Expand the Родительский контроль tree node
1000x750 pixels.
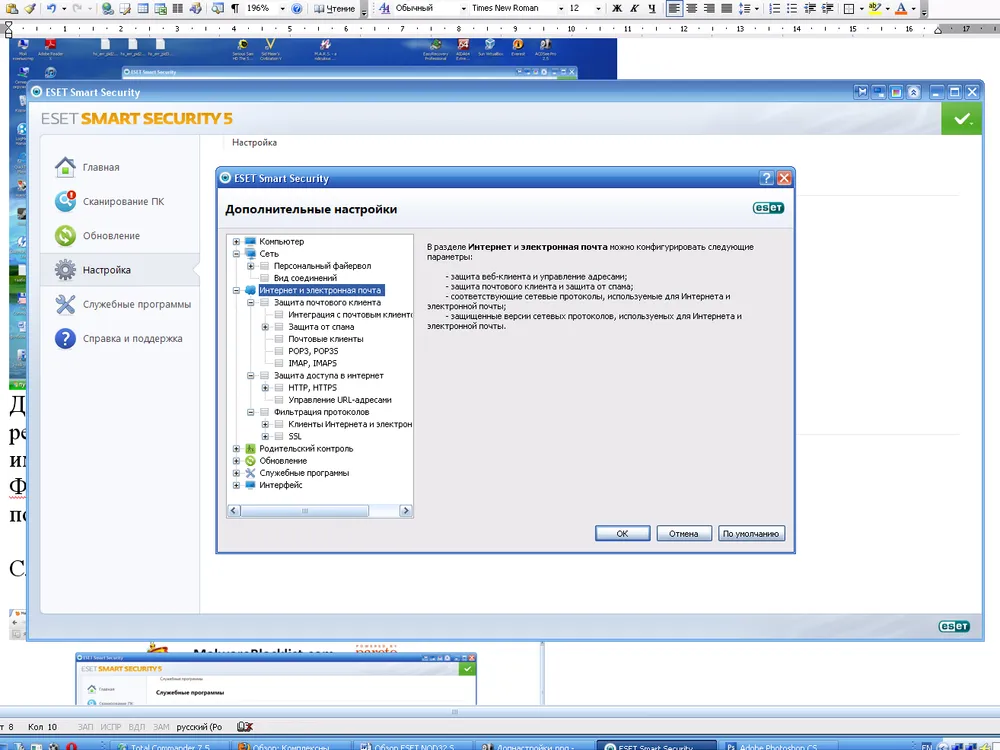tap(237, 449)
